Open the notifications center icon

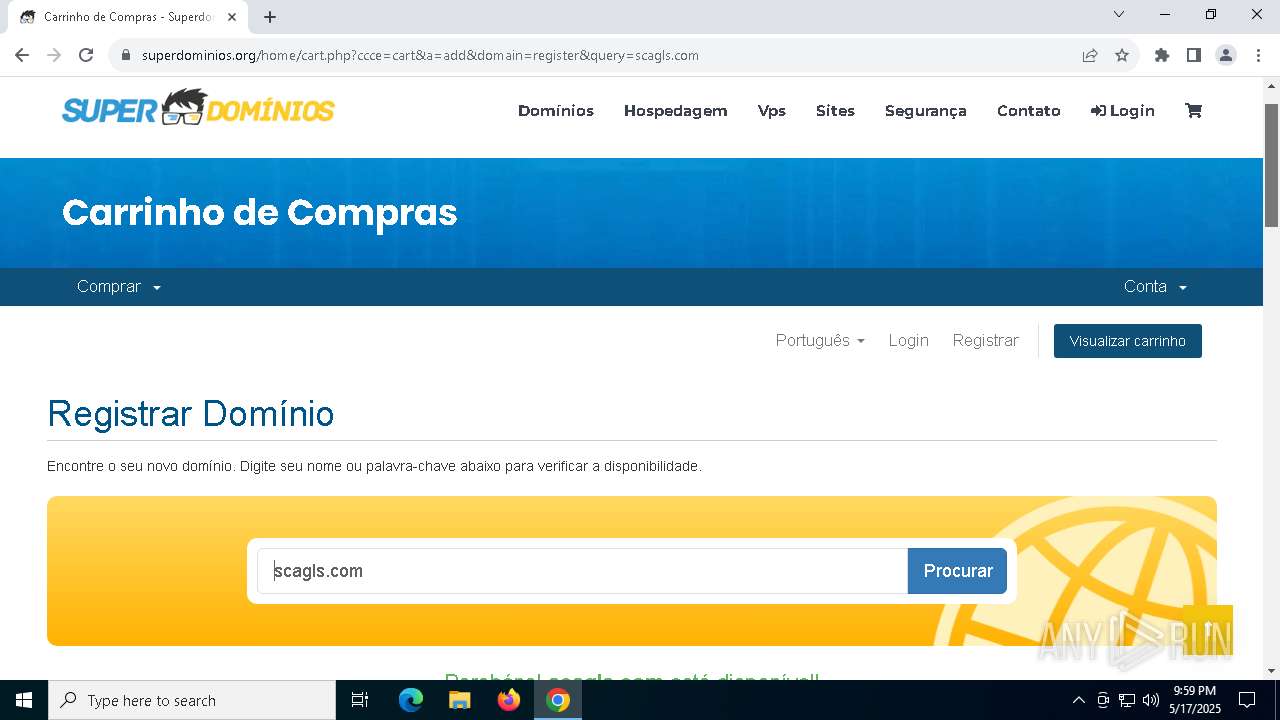point(1247,700)
